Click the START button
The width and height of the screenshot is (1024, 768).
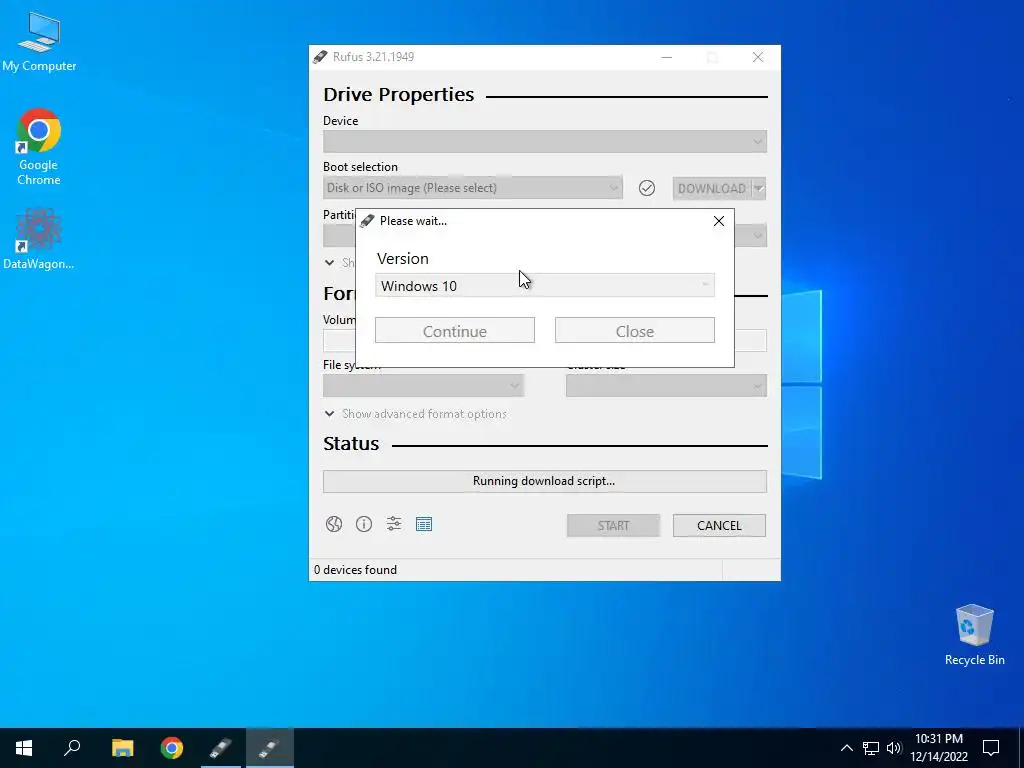(x=613, y=526)
